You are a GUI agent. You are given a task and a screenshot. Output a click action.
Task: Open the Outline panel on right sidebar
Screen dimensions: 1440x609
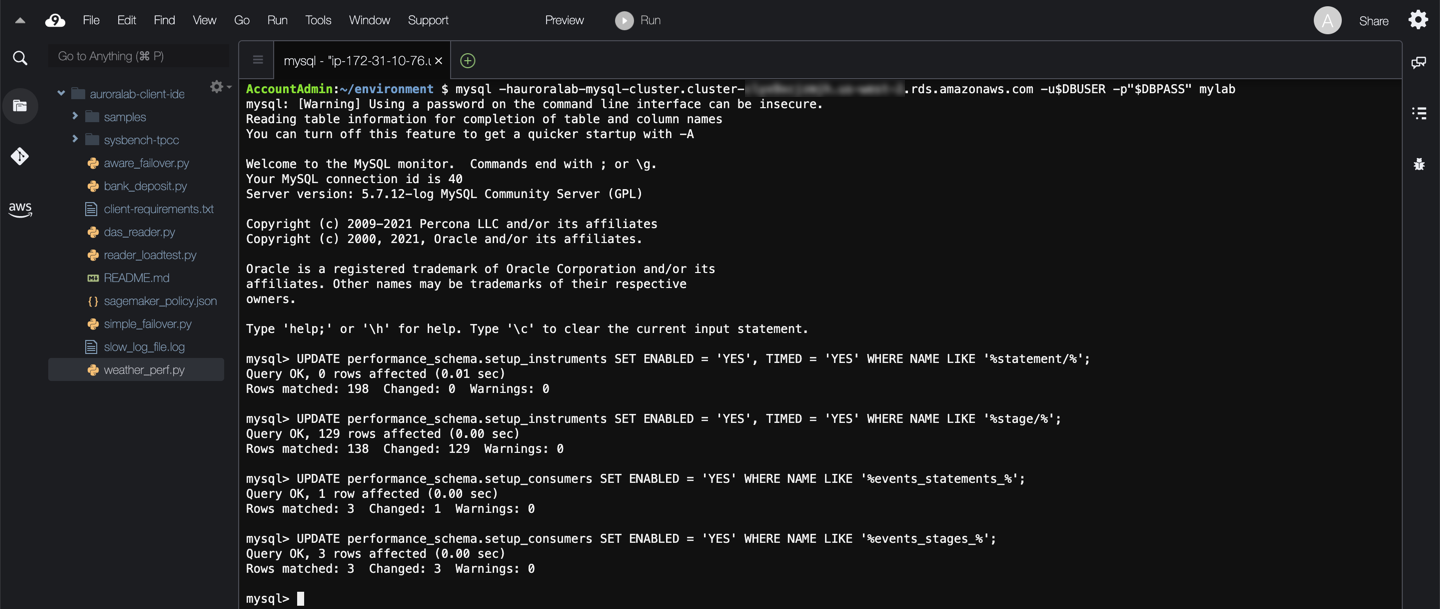click(1419, 113)
